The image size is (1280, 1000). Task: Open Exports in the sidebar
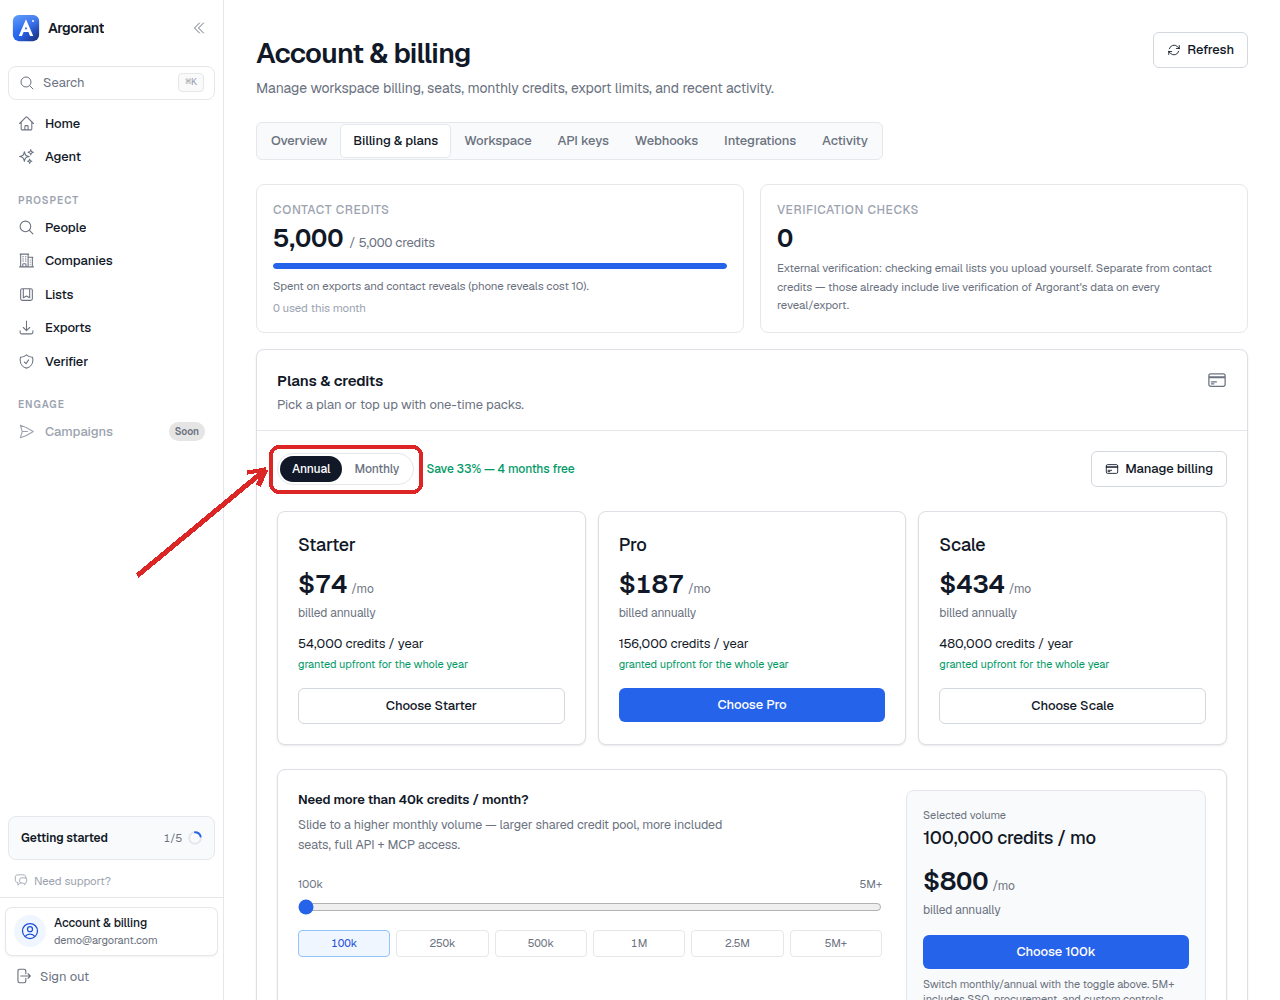point(111,328)
